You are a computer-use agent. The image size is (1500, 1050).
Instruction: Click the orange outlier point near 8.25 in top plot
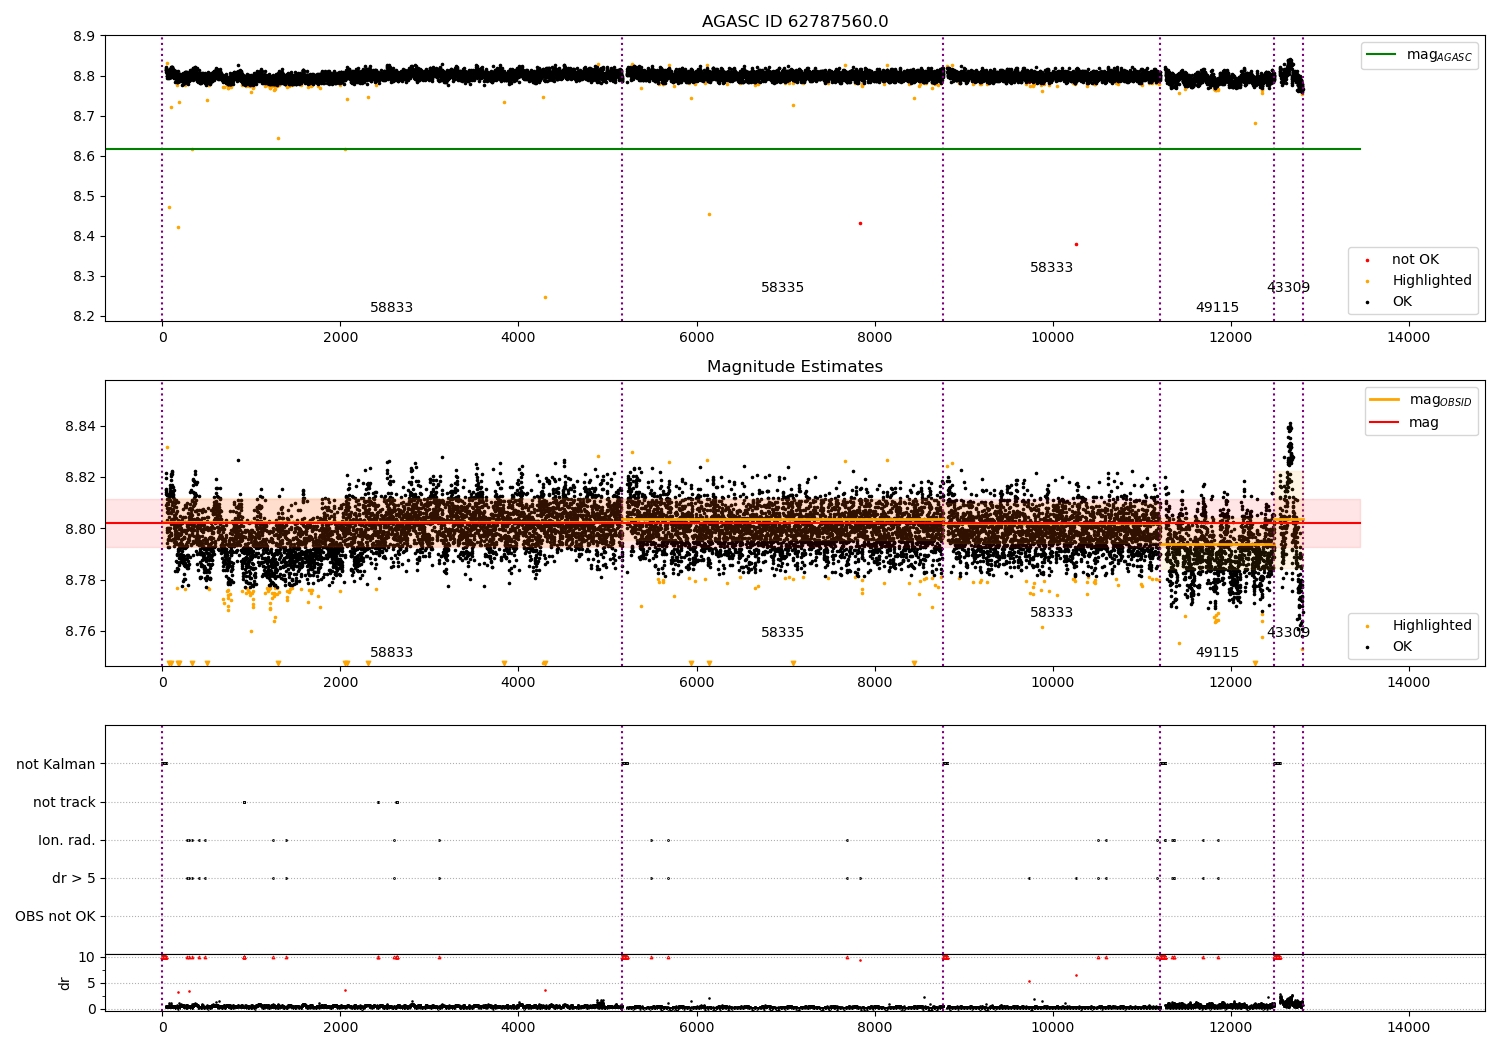545,297
